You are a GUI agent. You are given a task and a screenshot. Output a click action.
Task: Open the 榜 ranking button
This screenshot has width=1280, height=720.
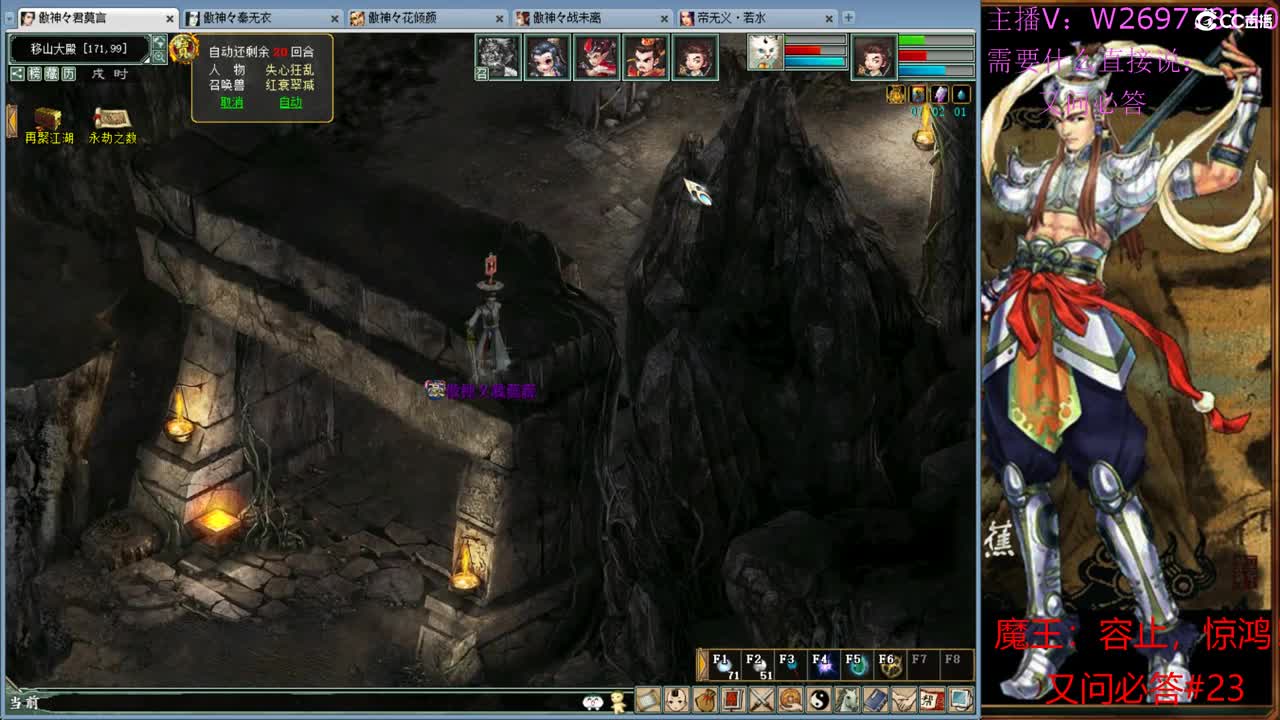pos(35,73)
